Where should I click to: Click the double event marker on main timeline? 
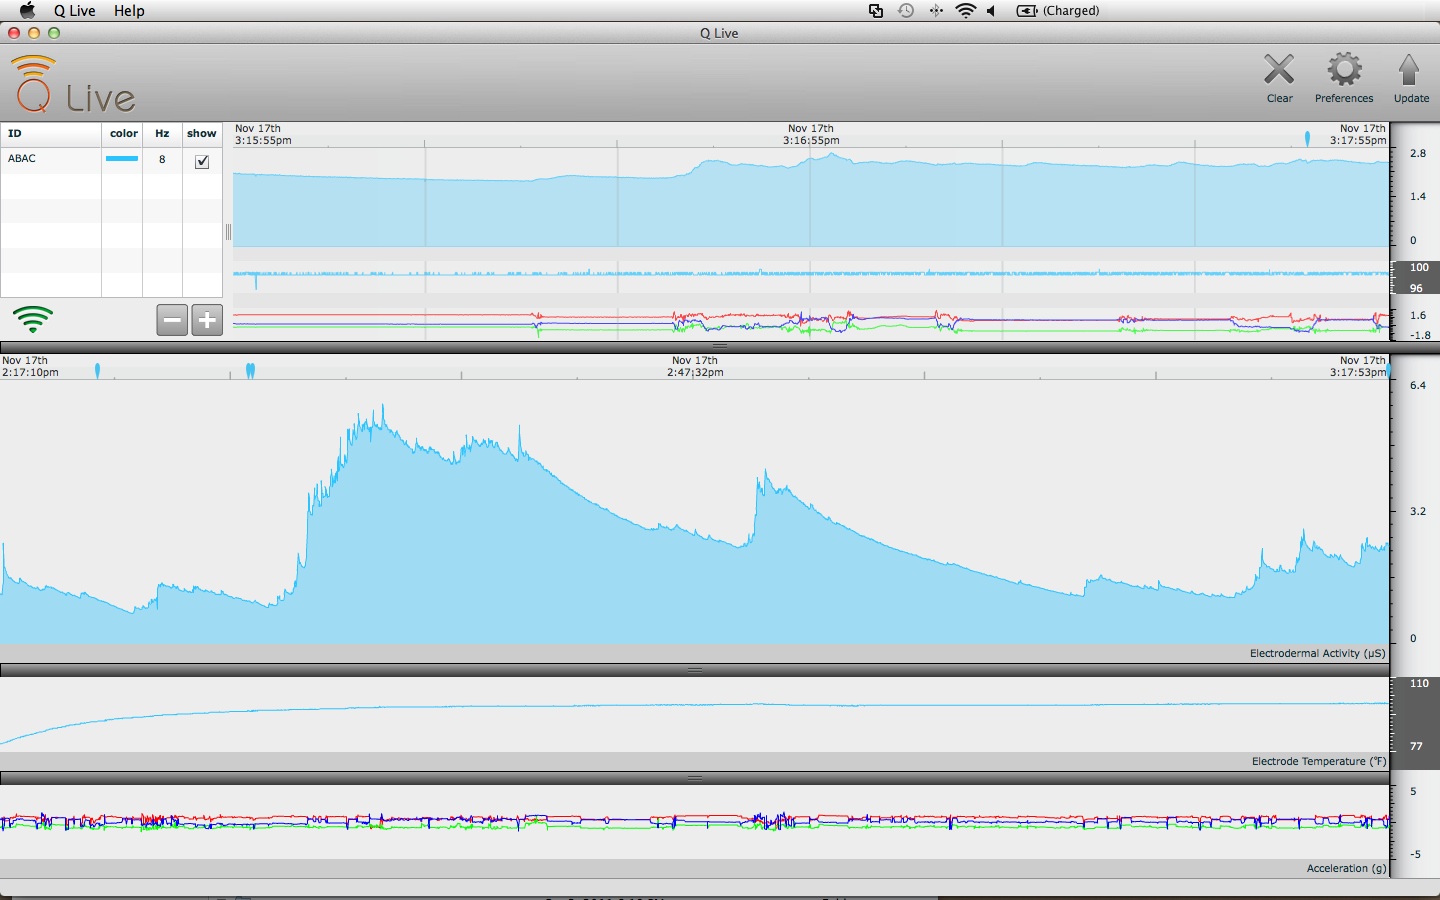pos(250,371)
